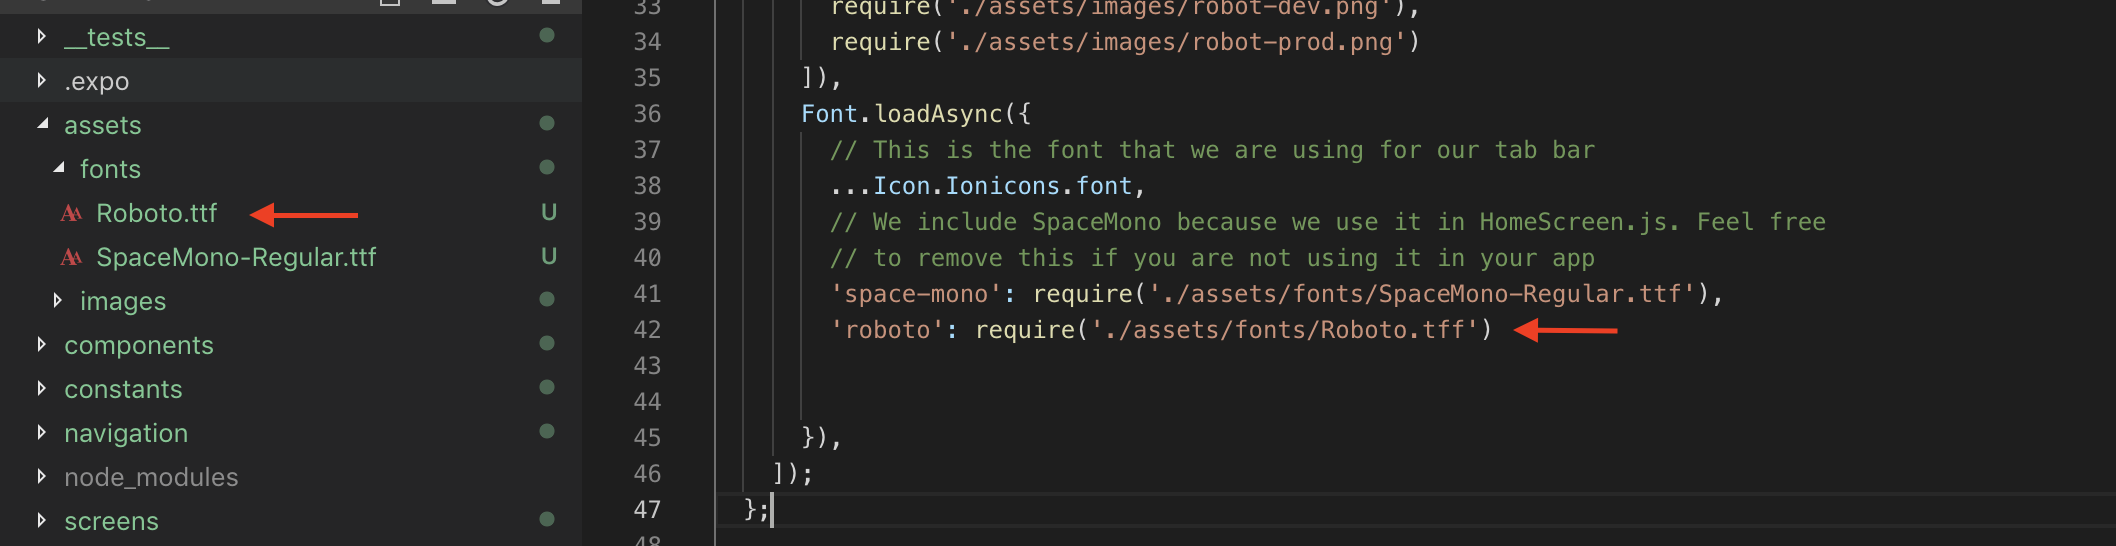Expand the node_modules folder arrow

click(41, 476)
